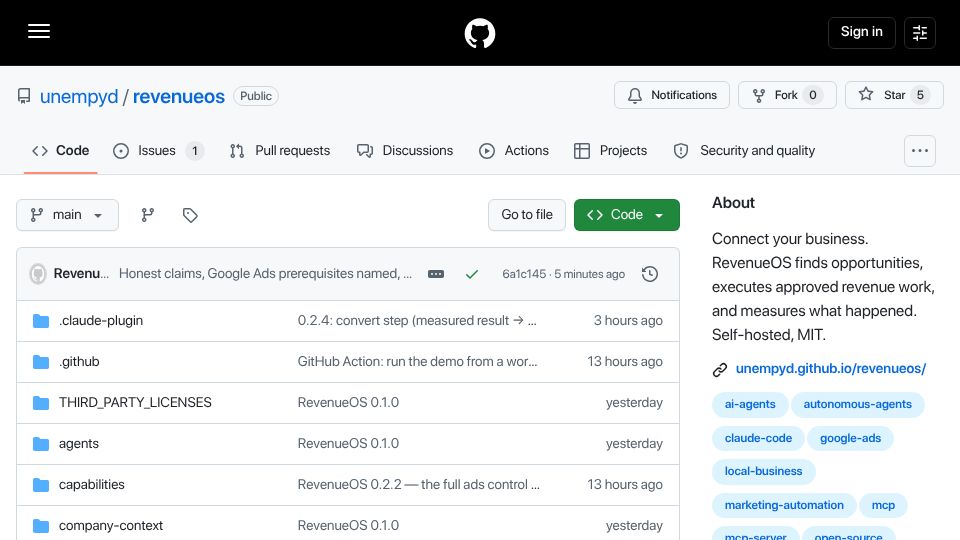
Task: Open the unempyd.github.io/revenueos/ website link
Action: pos(830,369)
